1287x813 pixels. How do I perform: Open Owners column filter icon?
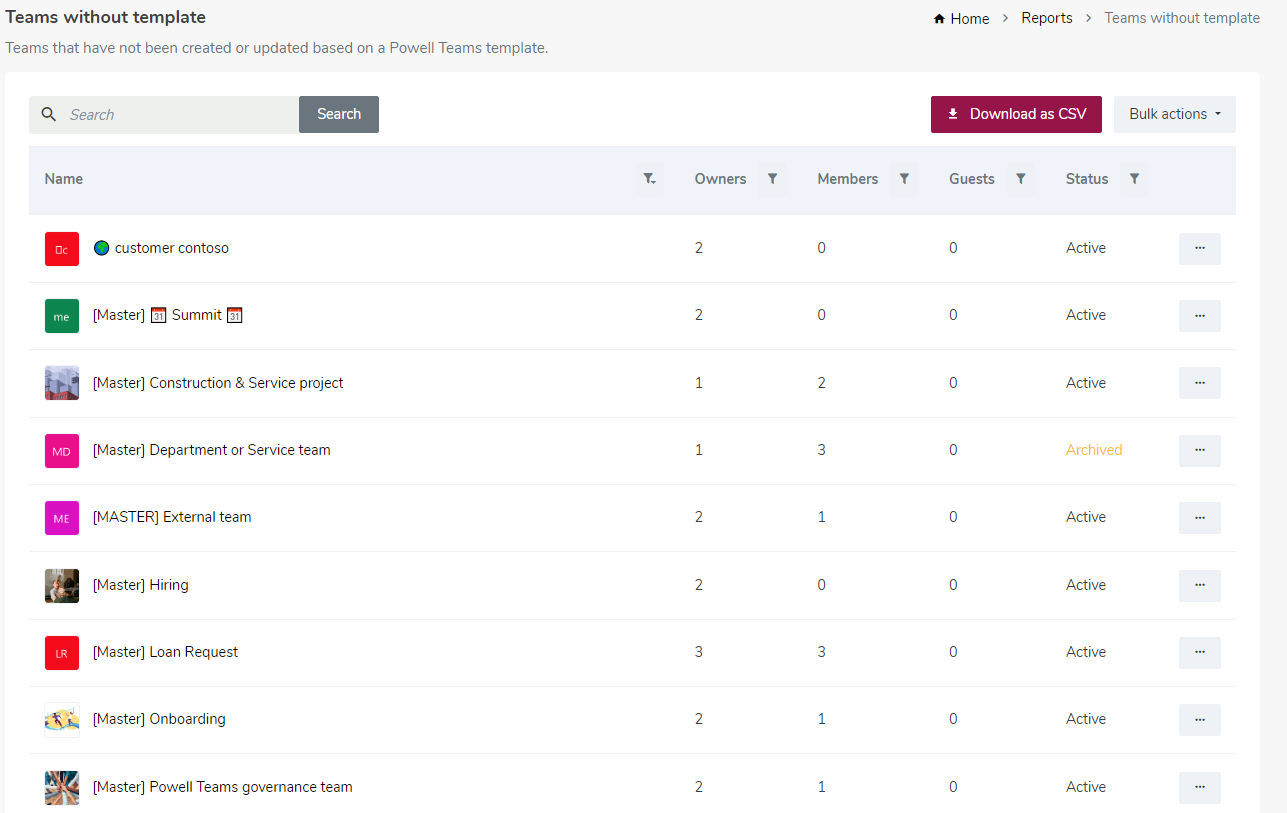tap(772, 179)
